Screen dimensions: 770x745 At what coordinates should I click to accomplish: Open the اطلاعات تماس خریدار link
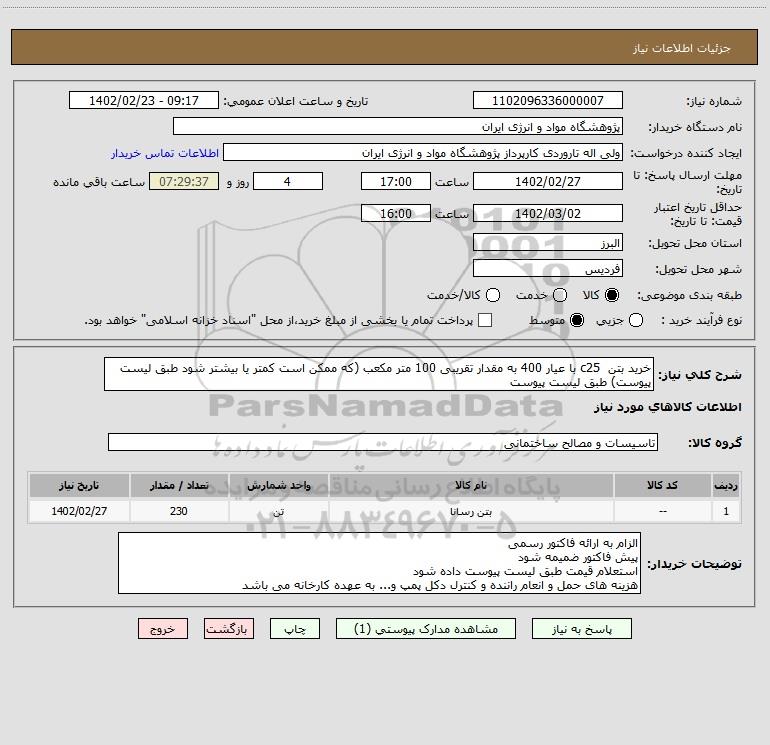point(165,153)
